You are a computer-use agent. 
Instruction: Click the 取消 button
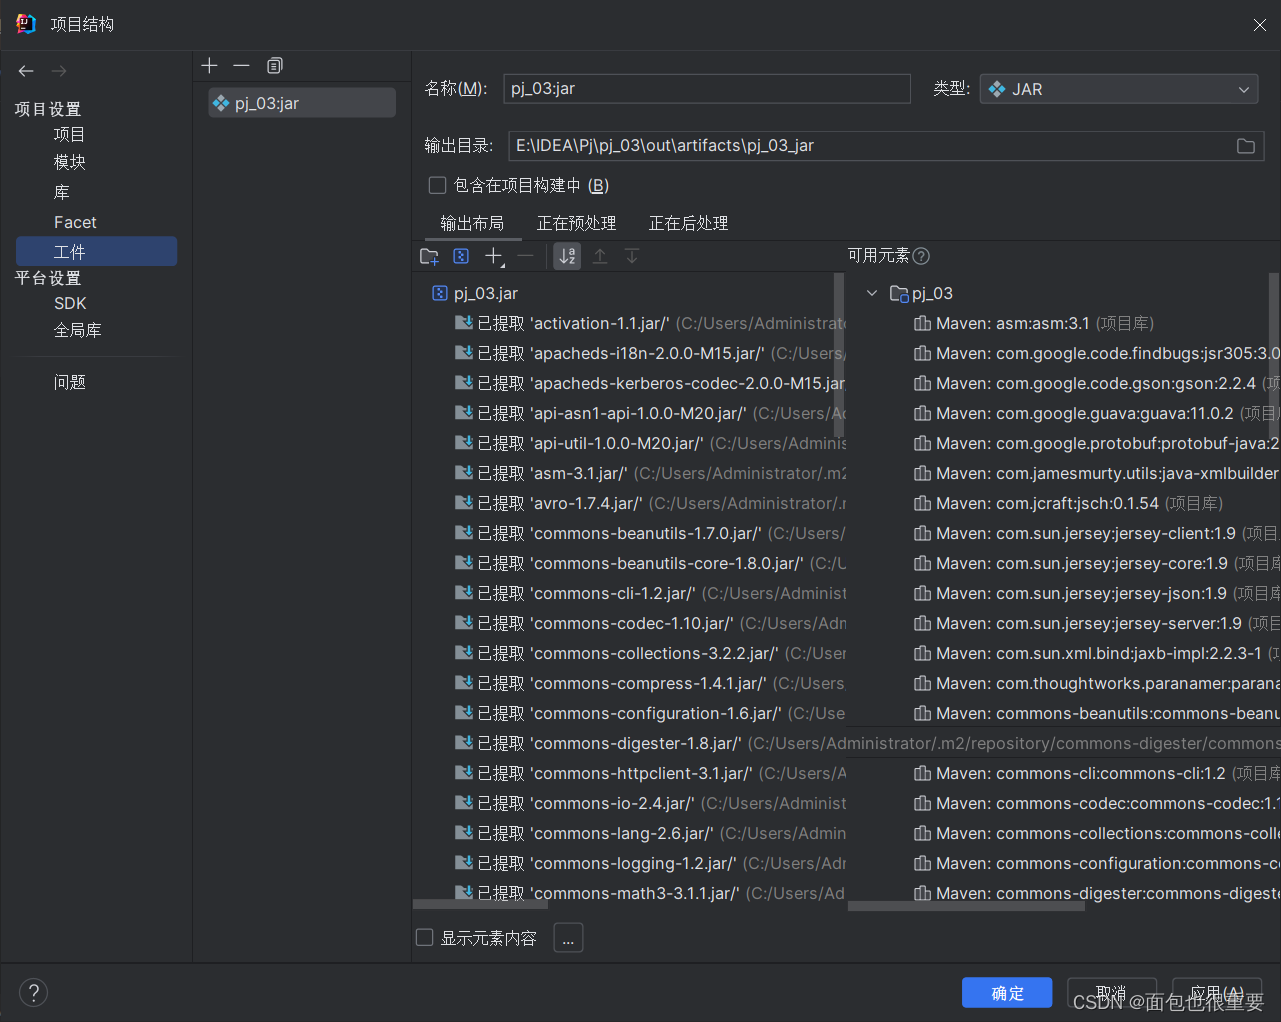click(x=1112, y=993)
